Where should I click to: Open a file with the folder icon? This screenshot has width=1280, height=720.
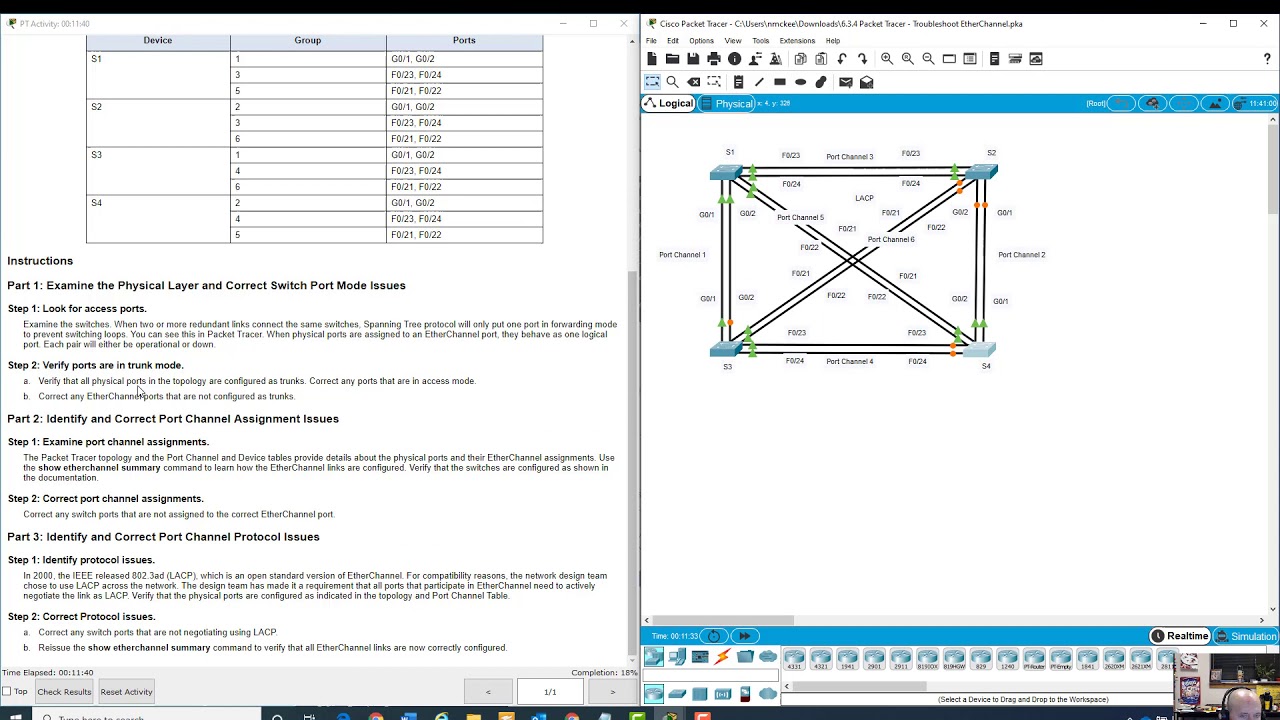point(672,59)
